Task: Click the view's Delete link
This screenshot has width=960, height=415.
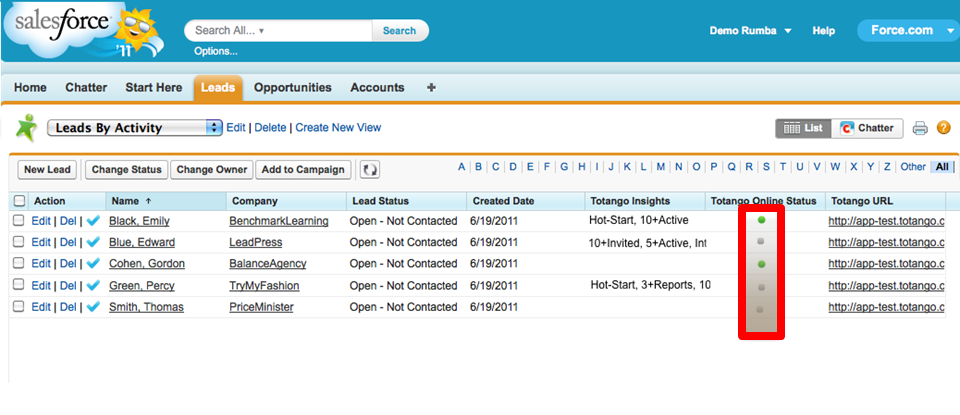Action: click(271, 127)
